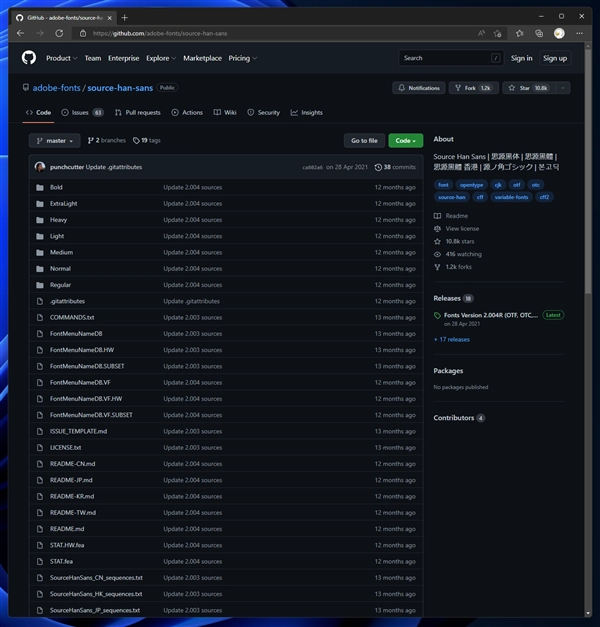Image resolution: width=600 pixels, height=627 pixels.
Task: Switch to the Code tab
Action: click(x=38, y=112)
